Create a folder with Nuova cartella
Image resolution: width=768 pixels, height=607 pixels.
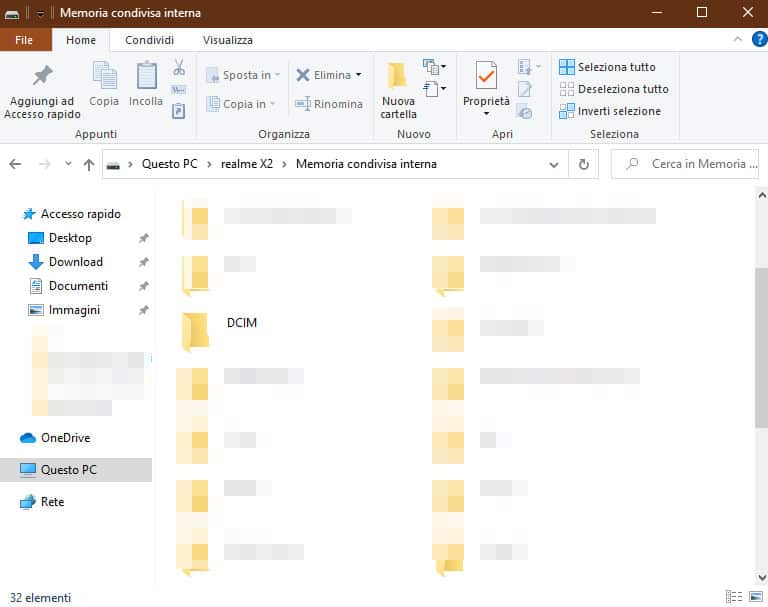click(x=398, y=90)
